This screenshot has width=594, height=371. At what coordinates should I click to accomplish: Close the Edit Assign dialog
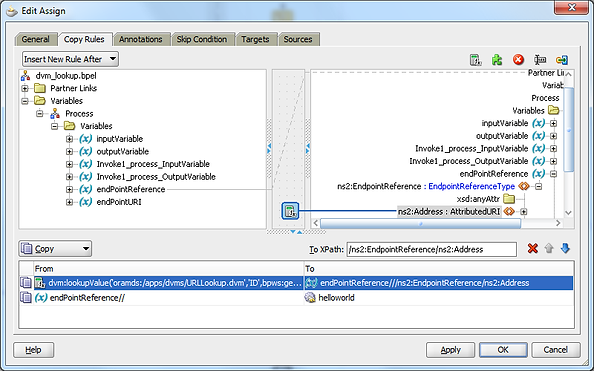tap(572, 7)
